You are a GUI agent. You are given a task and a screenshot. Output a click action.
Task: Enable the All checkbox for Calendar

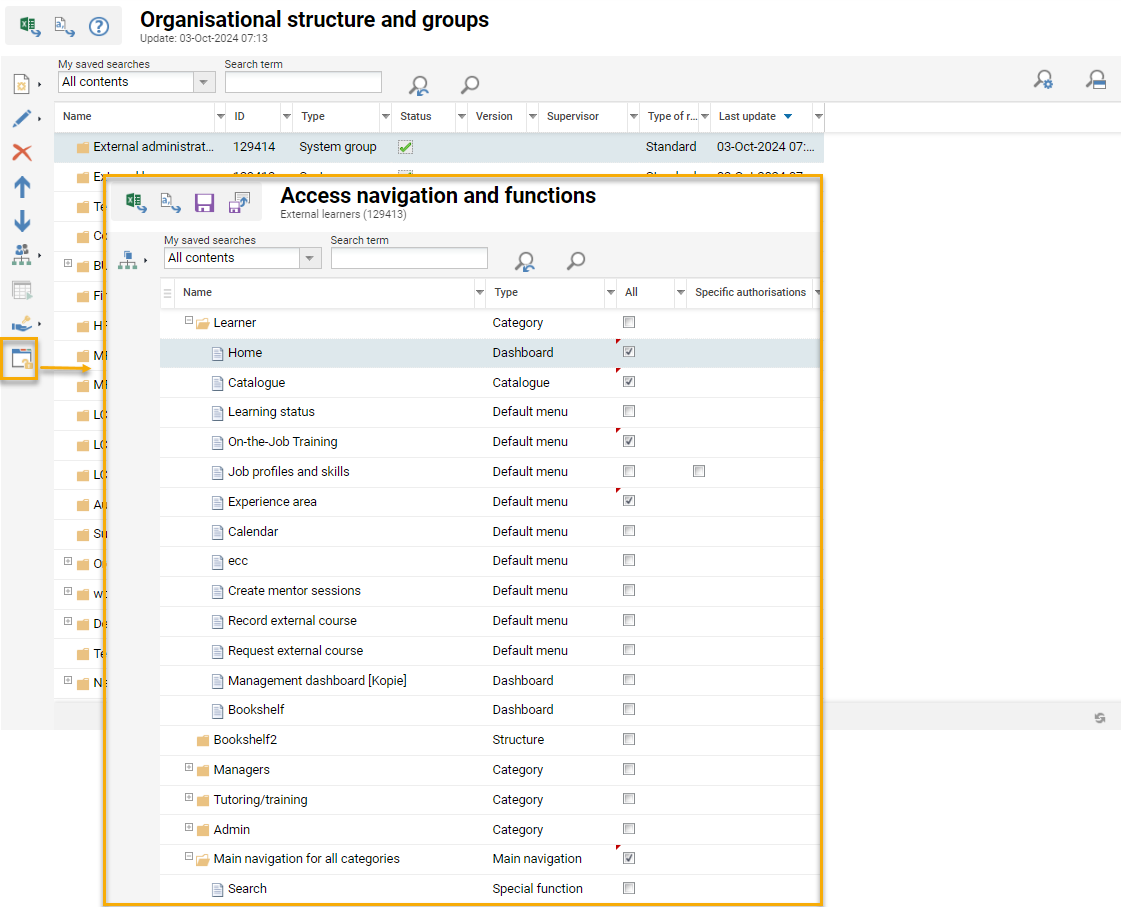pyautogui.click(x=628, y=531)
